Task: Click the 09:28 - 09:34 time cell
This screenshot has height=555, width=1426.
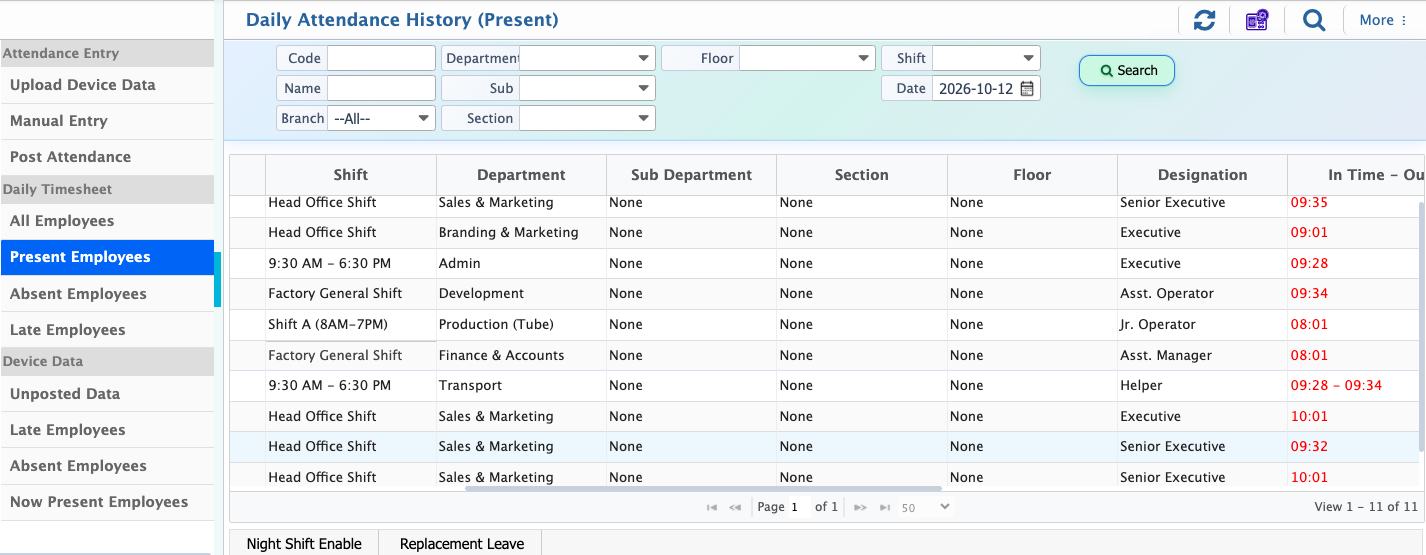Action: click(x=1353, y=386)
